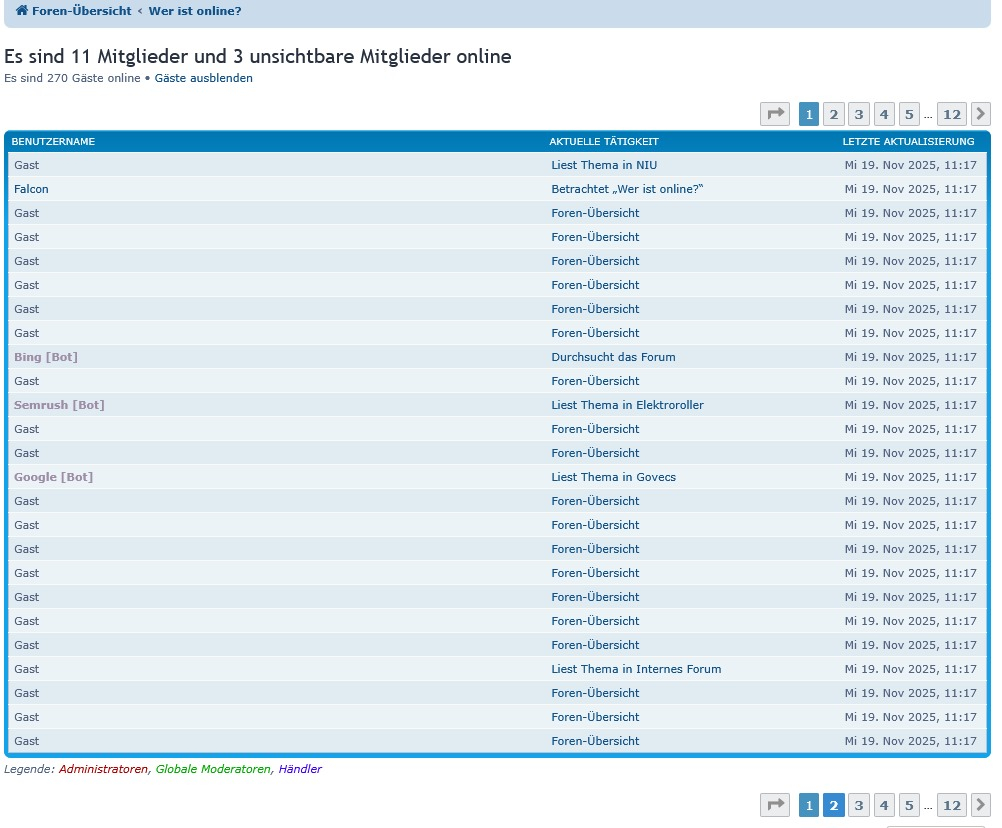
Task: Jump to page 12 in top pagination
Action: [x=951, y=114]
